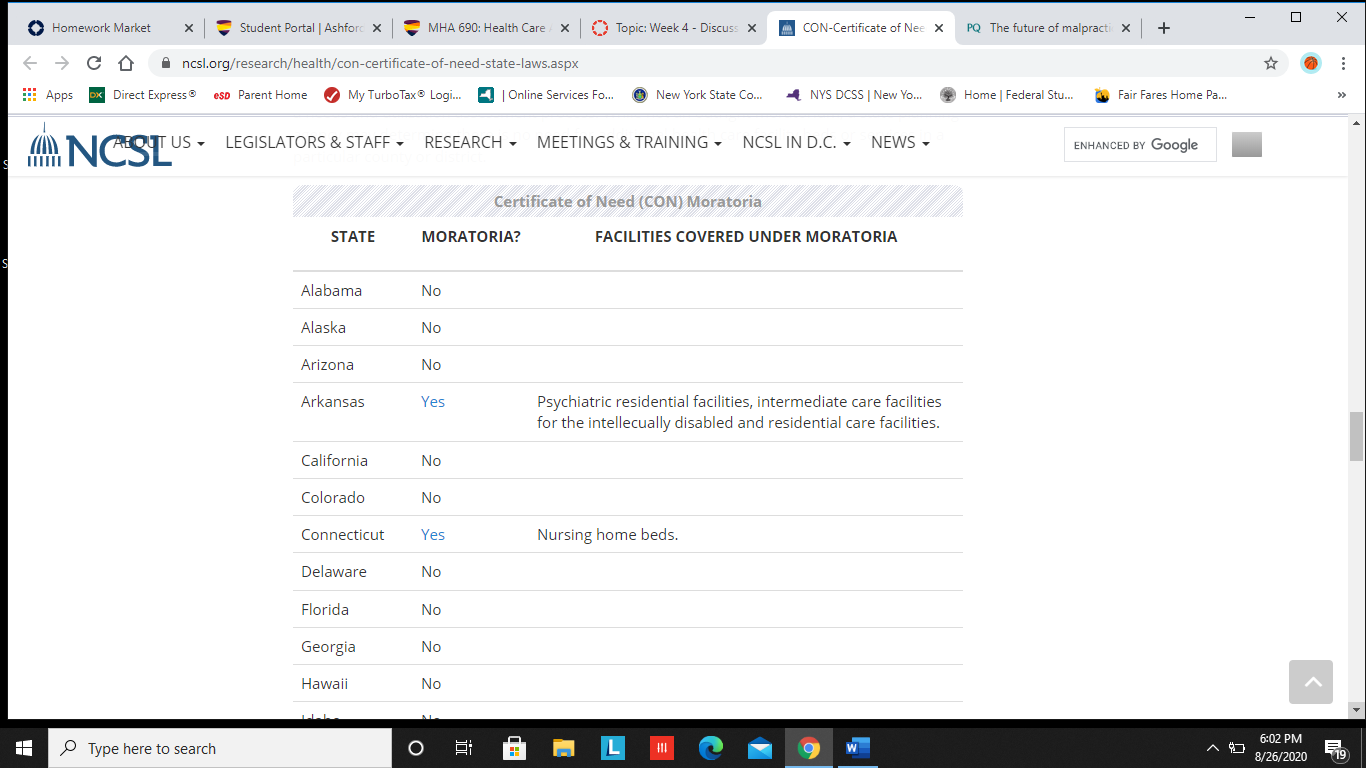1366x768 pixels.
Task: Expand the Research menu
Action: click(x=470, y=143)
